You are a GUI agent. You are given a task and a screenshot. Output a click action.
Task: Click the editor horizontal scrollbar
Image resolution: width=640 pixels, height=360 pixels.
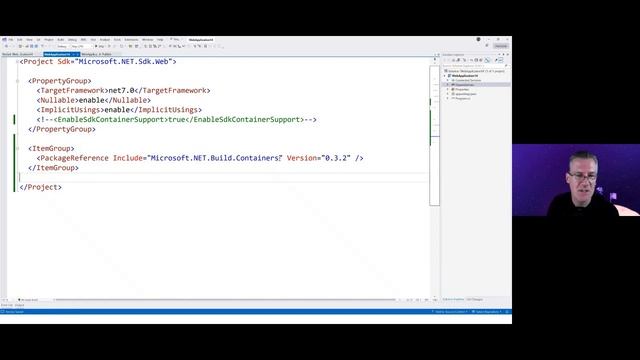(225, 300)
